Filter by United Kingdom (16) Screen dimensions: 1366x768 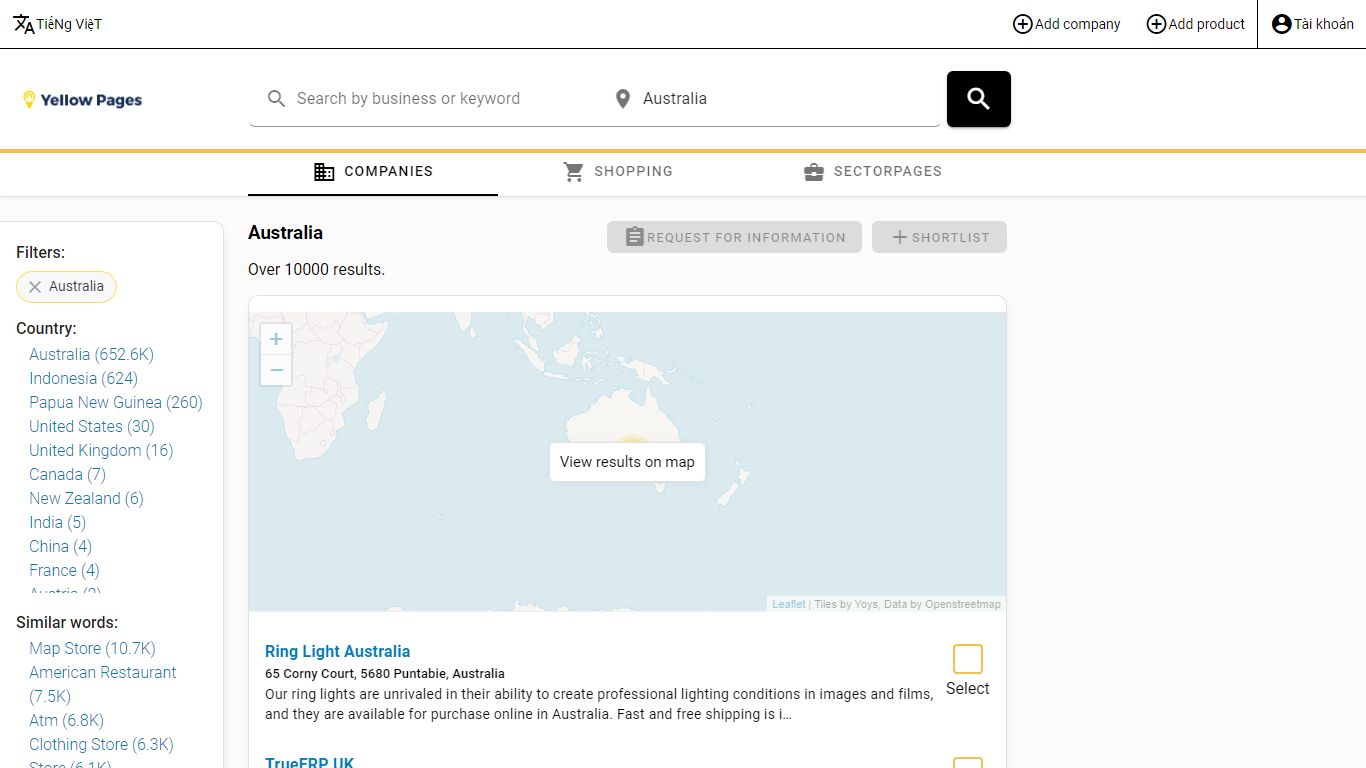(101, 450)
